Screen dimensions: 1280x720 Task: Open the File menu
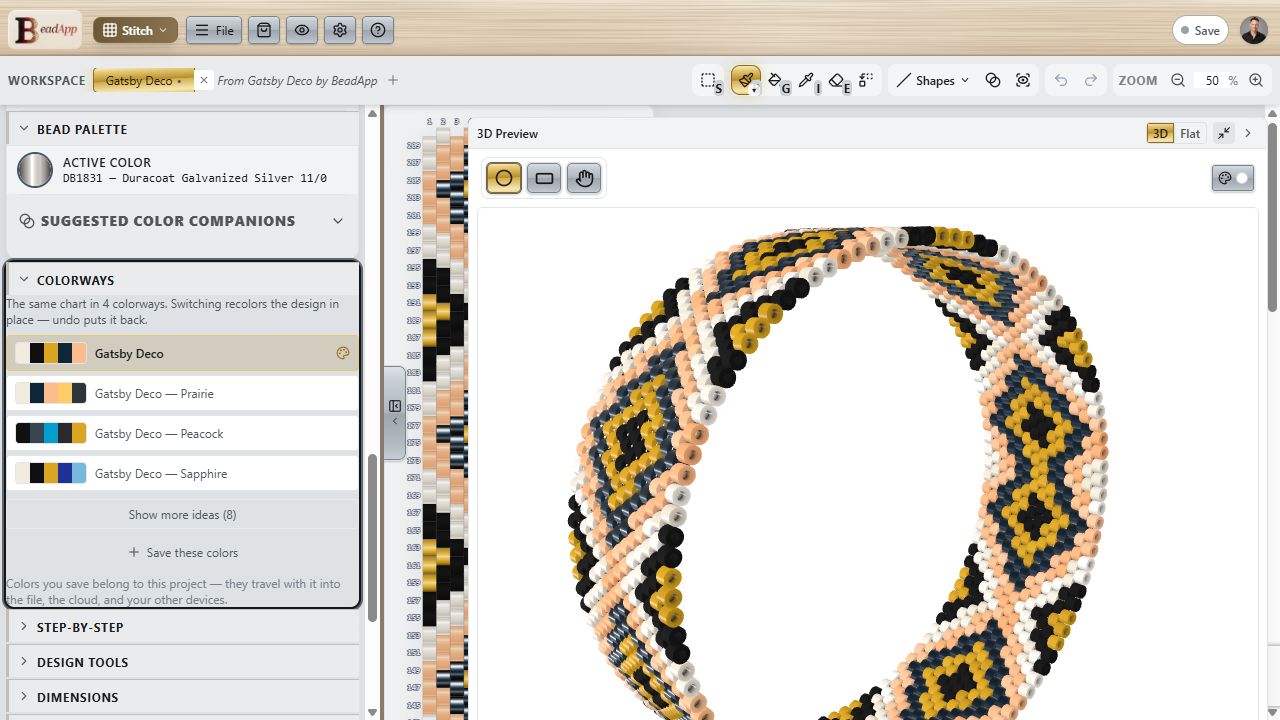tap(214, 30)
